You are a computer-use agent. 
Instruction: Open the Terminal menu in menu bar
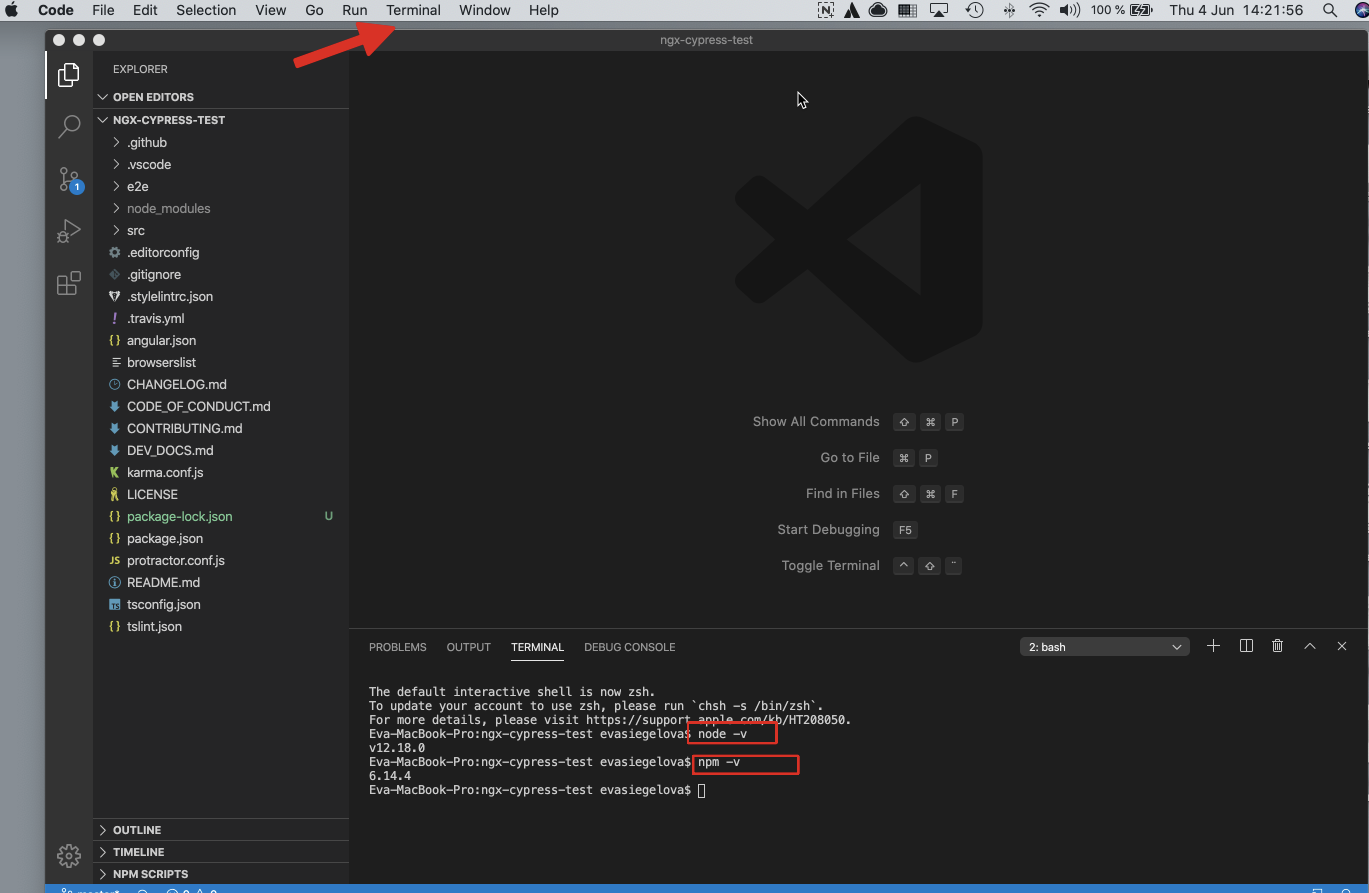pyautogui.click(x=413, y=10)
